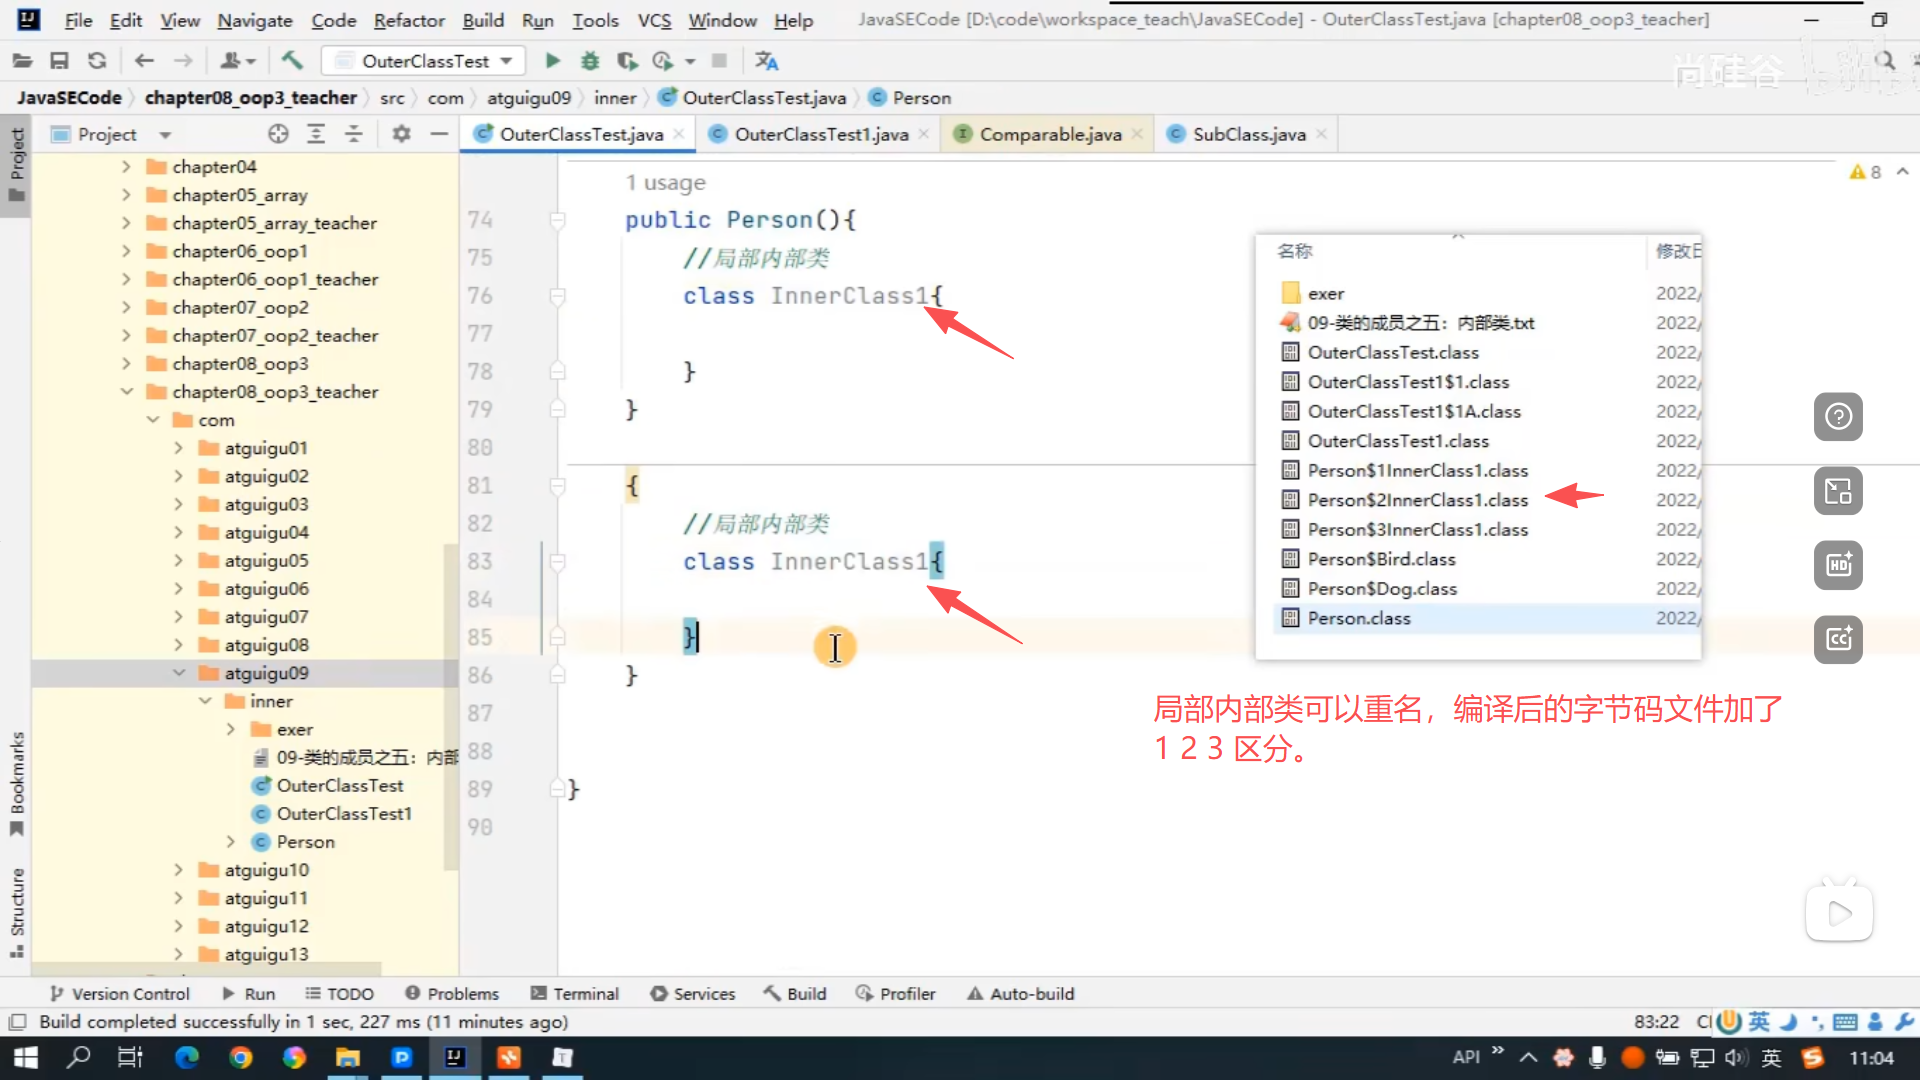The height and width of the screenshot is (1080, 1920).
Task: Toggle the Project tool window sidebar button
Action: (17, 165)
